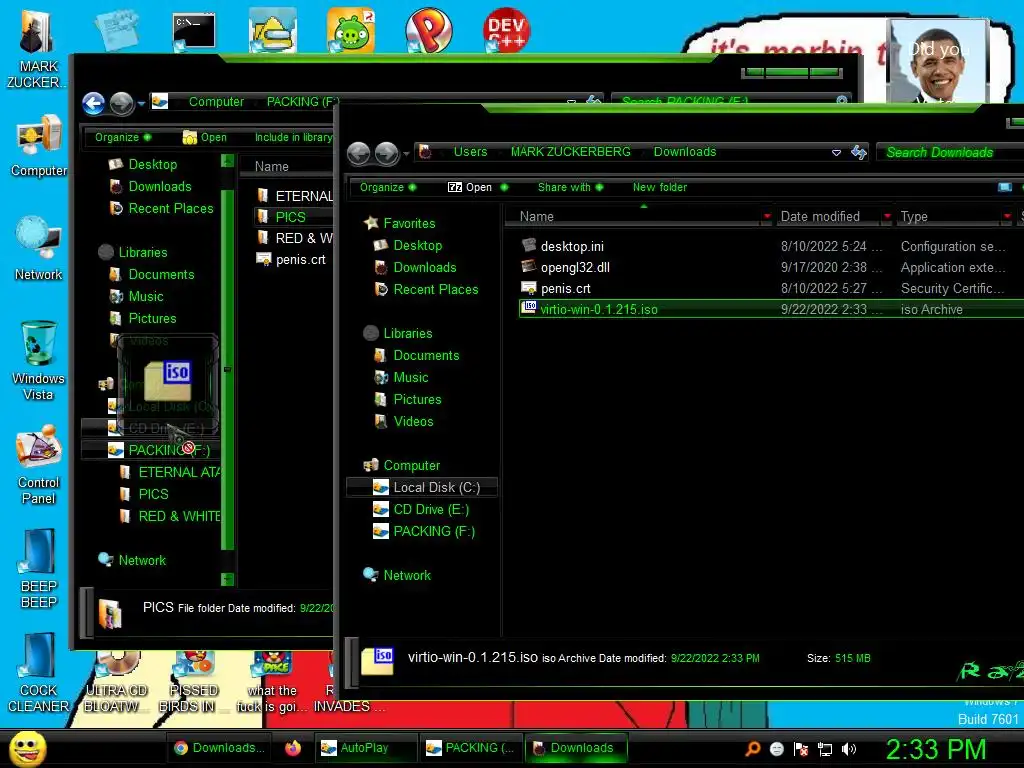
Task: Click MARK ZUCKERBERG breadcrumb segment
Action: click(x=570, y=152)
